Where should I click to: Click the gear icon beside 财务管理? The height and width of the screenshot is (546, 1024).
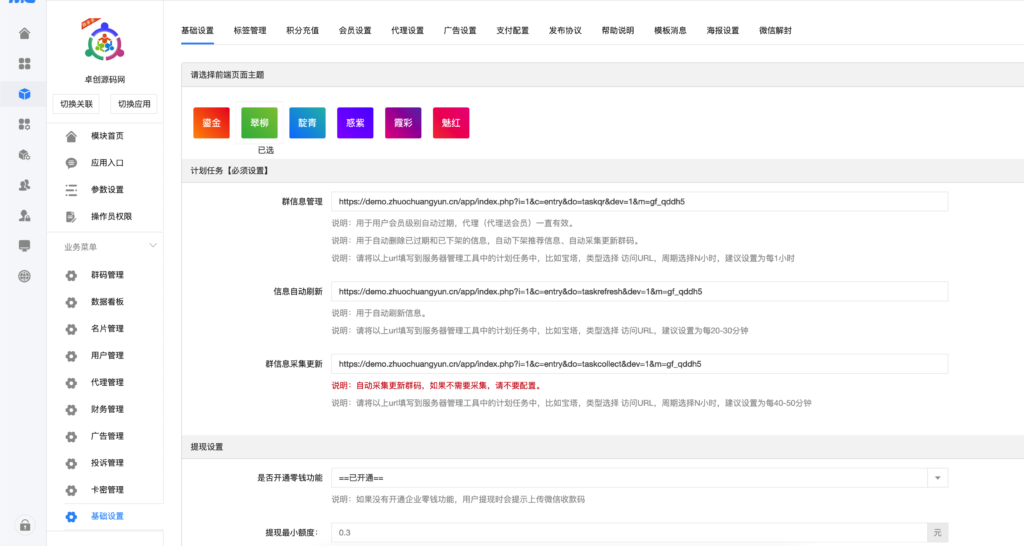(x=71, y=410)
